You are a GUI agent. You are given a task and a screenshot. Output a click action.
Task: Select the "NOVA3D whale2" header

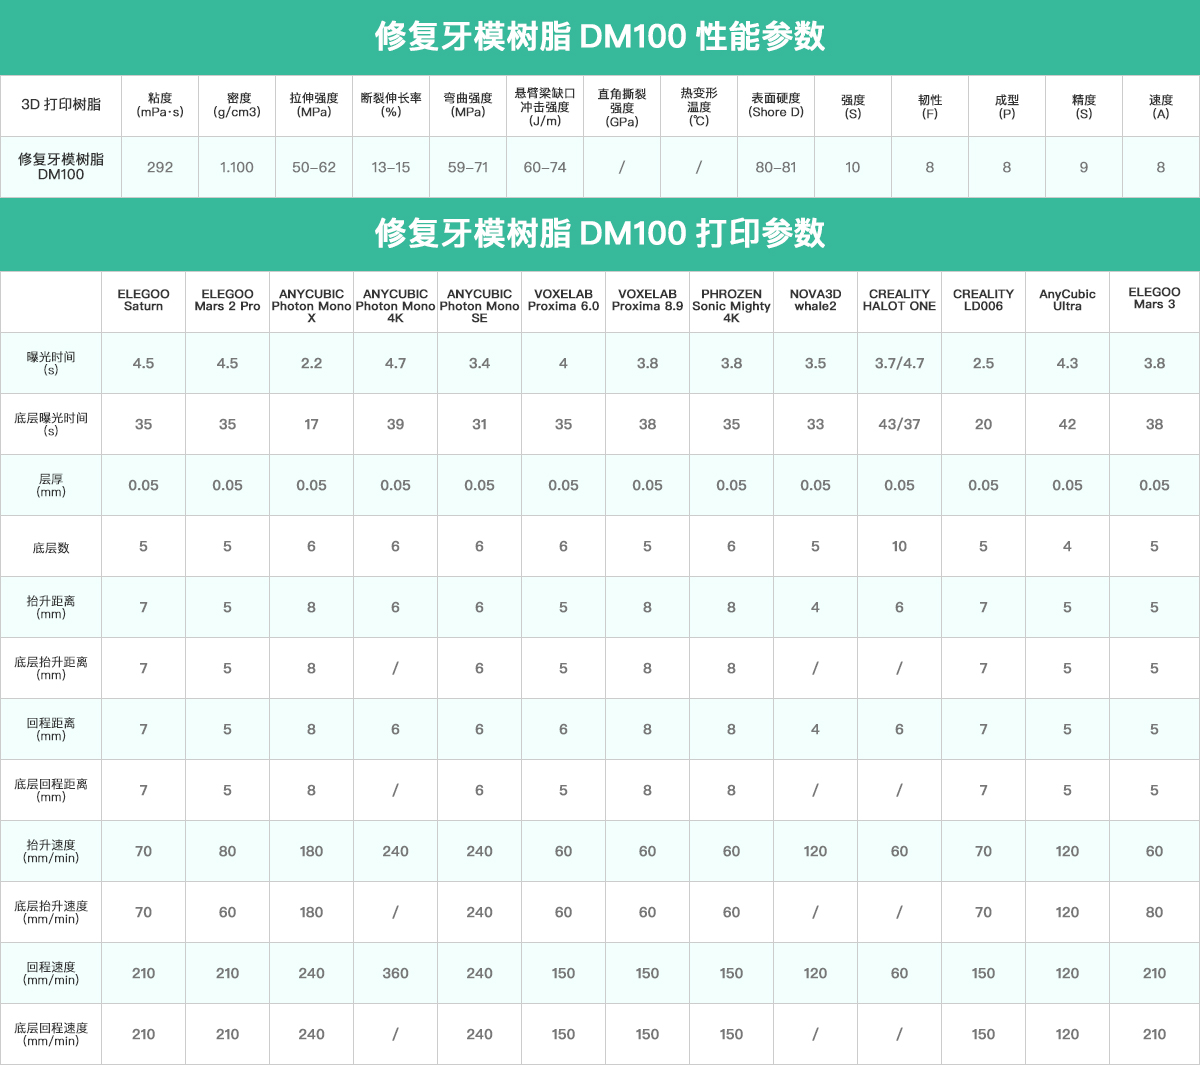(x=815, y=300)
